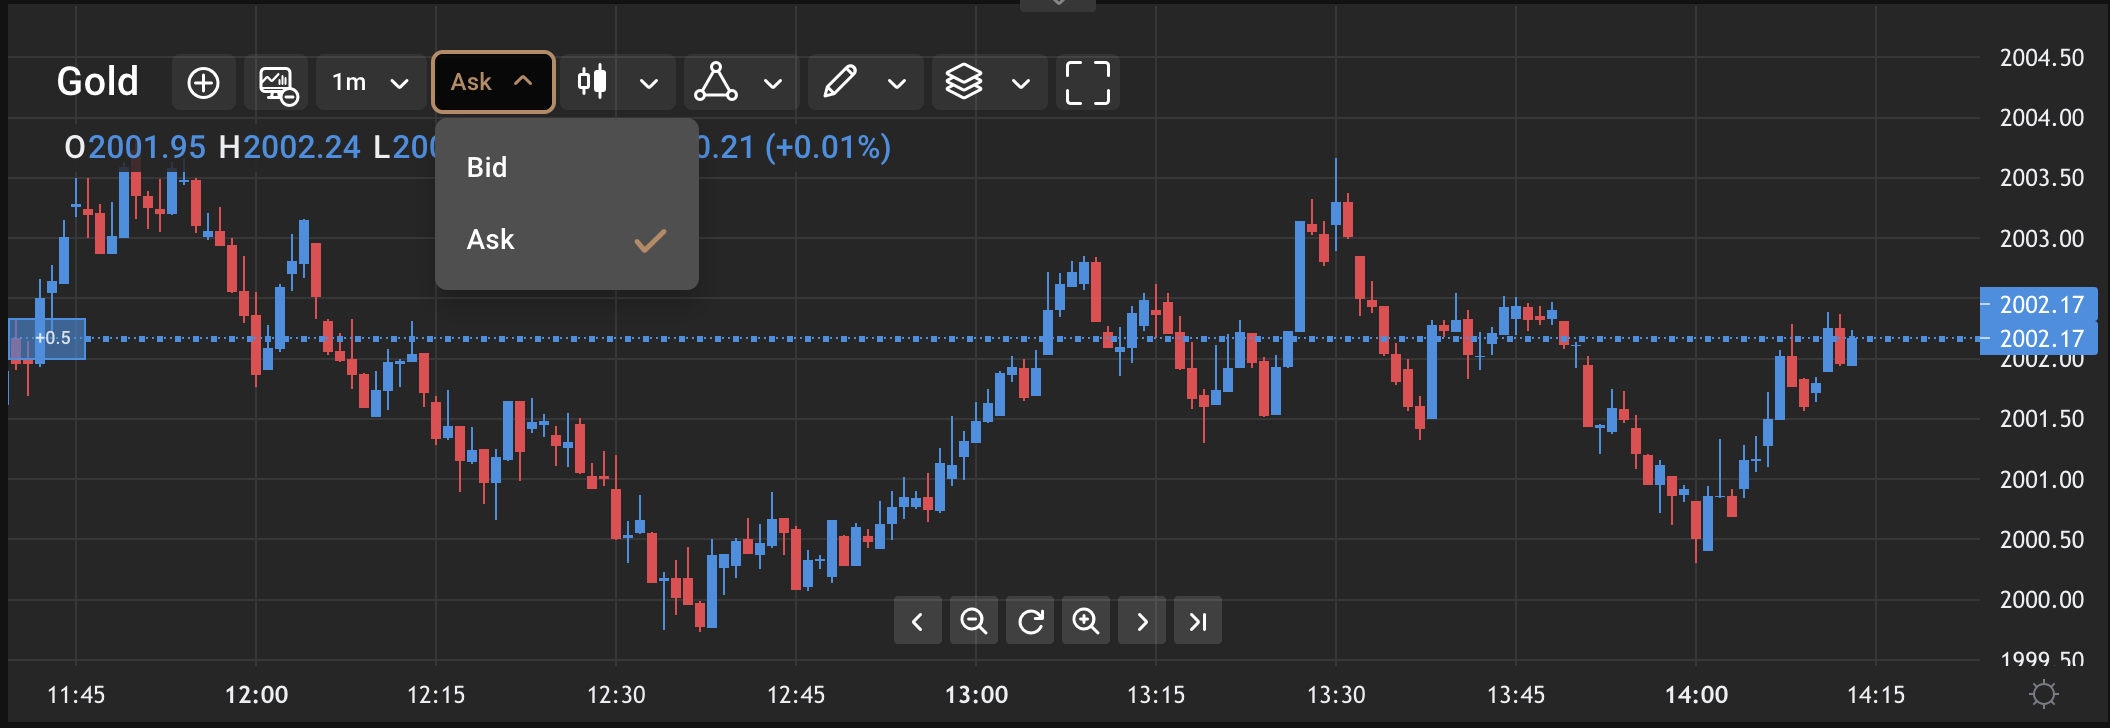Expand the pencil tool dropdown arrow

[x=897, y=83]
